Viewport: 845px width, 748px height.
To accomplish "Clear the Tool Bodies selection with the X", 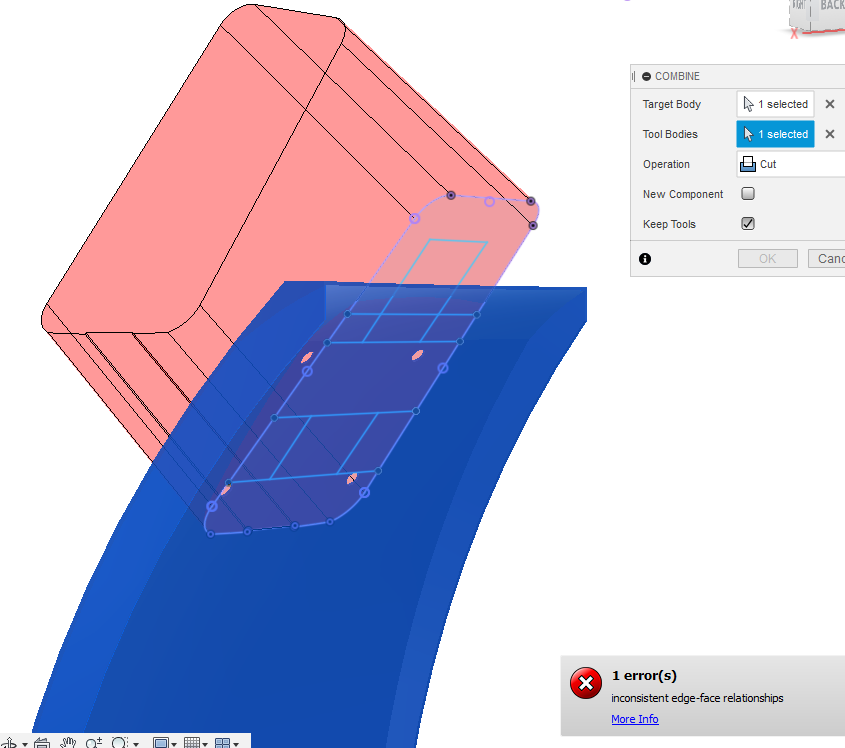I will [x=829, y=134].
